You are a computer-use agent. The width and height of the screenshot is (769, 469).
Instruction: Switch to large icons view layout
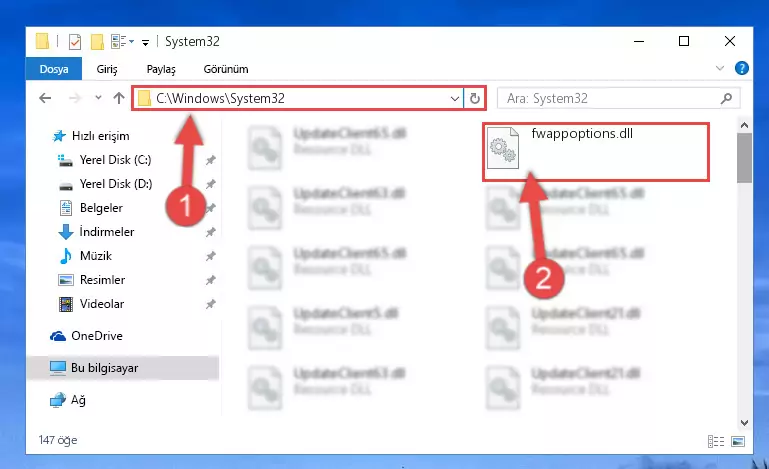tap(738, 441)
